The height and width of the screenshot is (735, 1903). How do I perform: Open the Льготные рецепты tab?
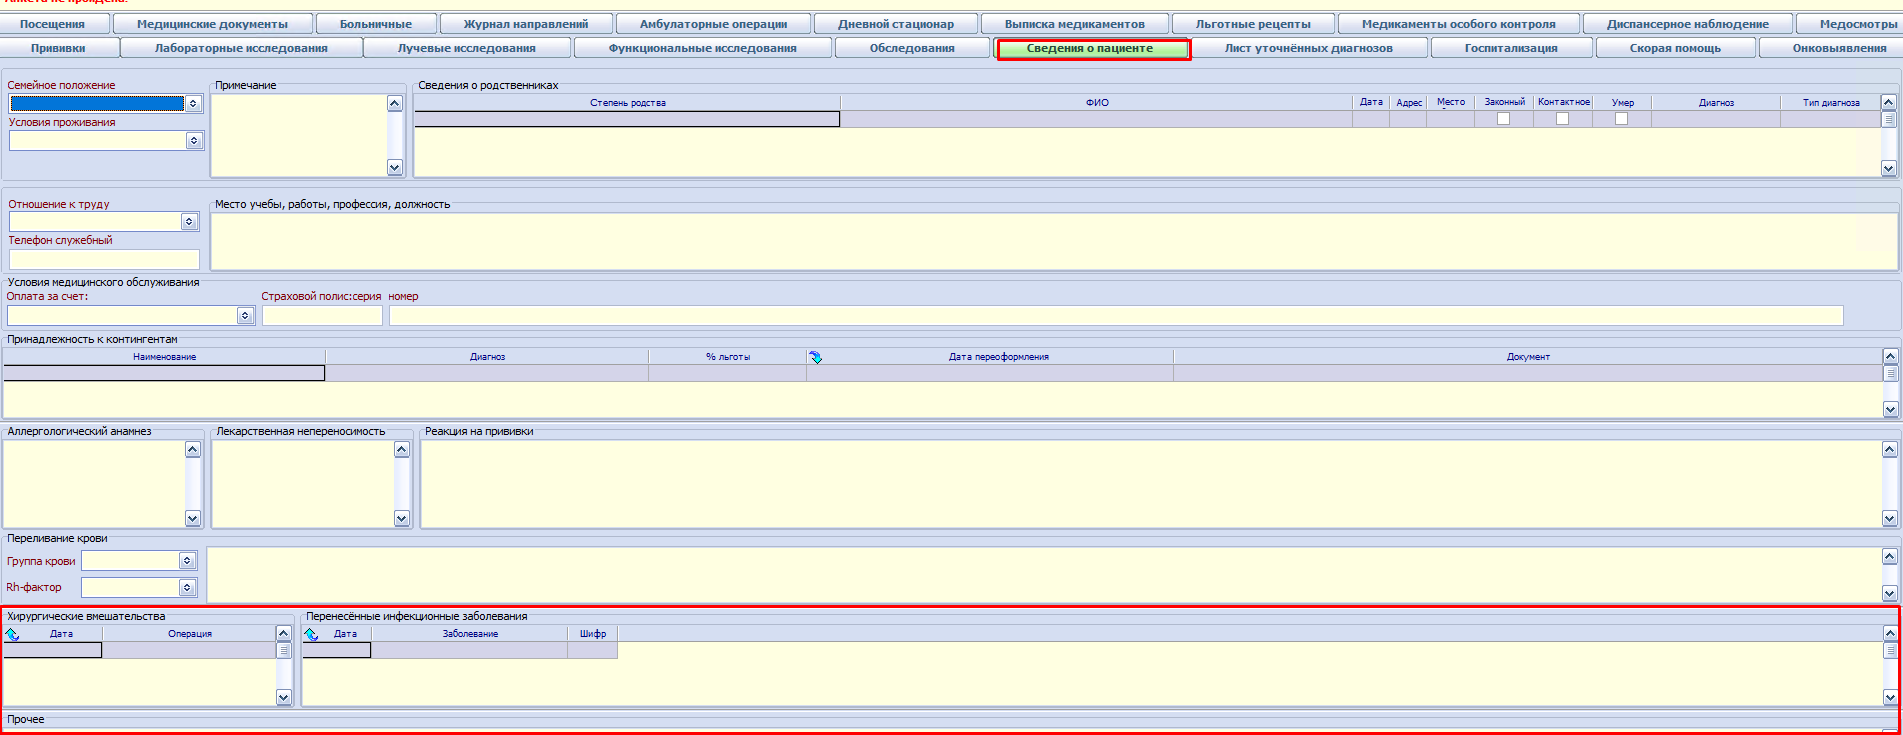coord(1252,24)
